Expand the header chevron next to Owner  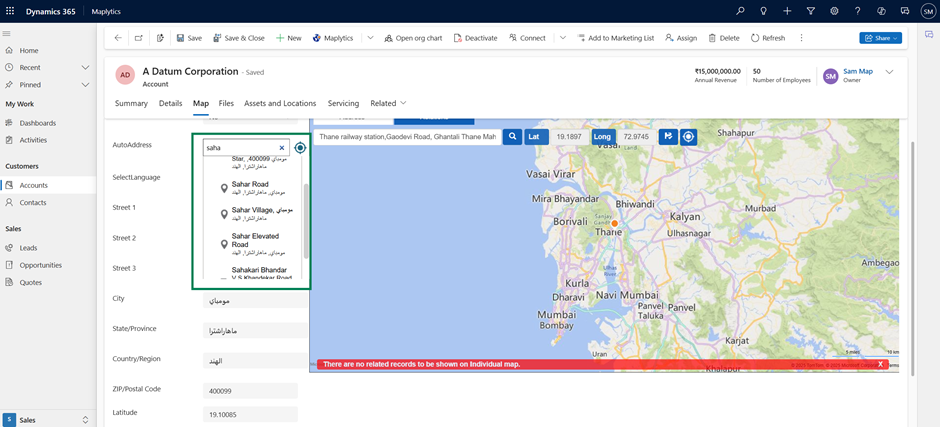coord(889,73)
